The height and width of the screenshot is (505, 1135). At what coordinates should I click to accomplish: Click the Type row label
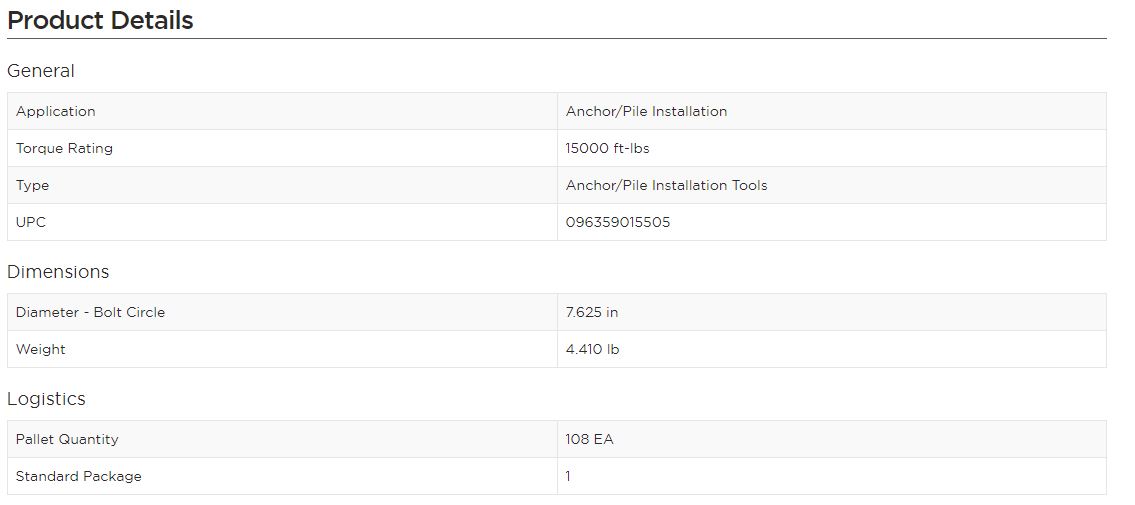coord(33,185)
